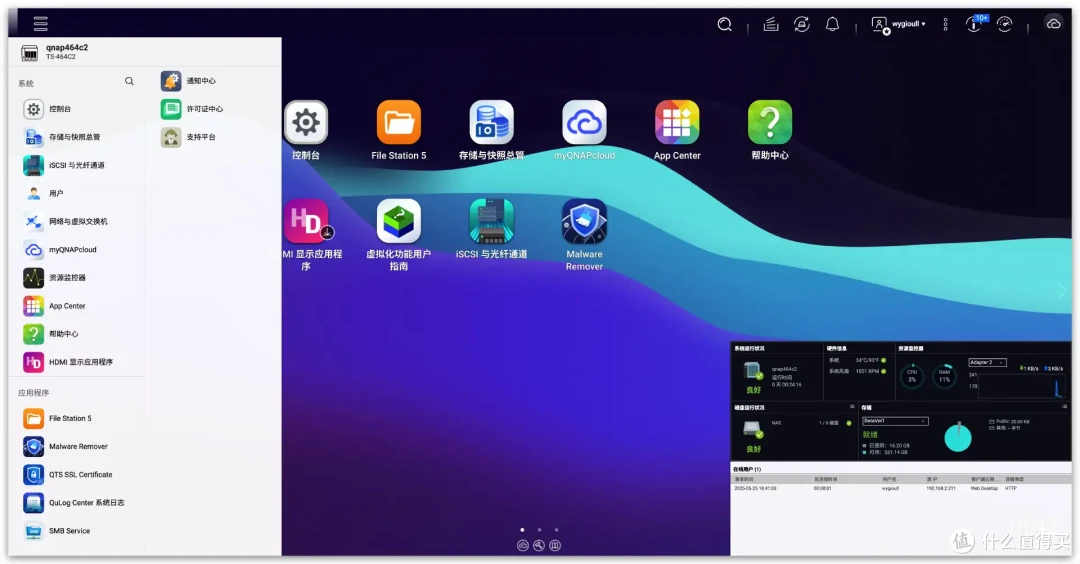The image size is (1080, 564).
Task: Go to next desktop page arrow
Action: coord(1062,291)
